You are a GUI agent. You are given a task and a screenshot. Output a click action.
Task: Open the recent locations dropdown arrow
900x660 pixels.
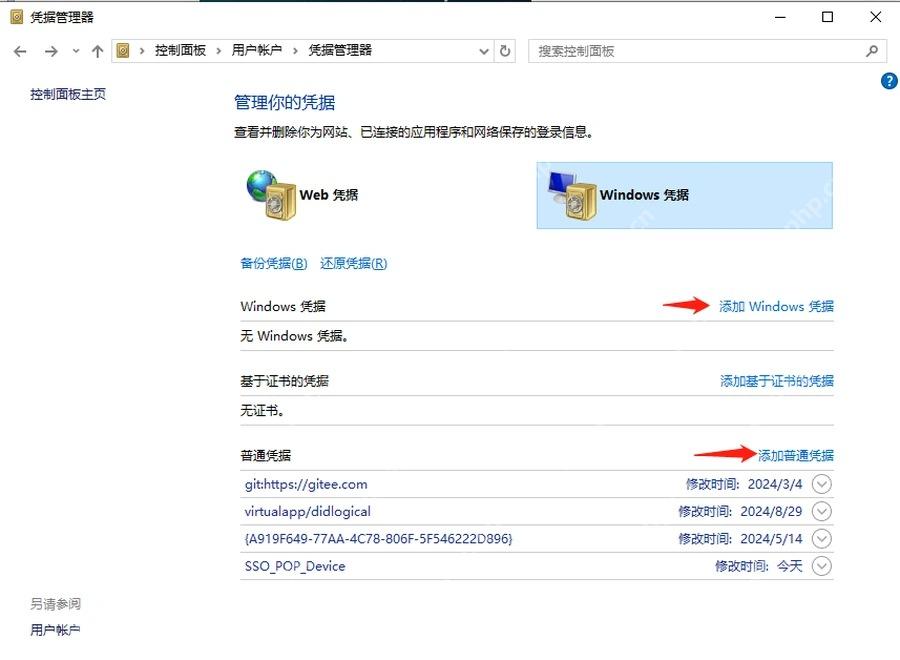point(76,52)
